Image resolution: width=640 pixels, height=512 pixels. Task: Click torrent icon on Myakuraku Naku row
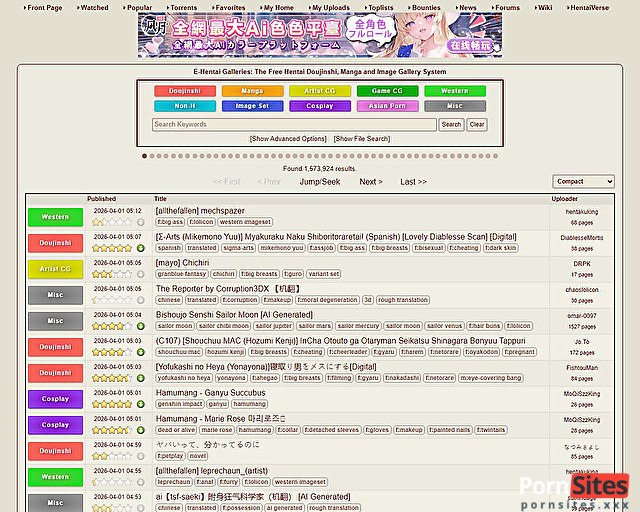point(141,248)
